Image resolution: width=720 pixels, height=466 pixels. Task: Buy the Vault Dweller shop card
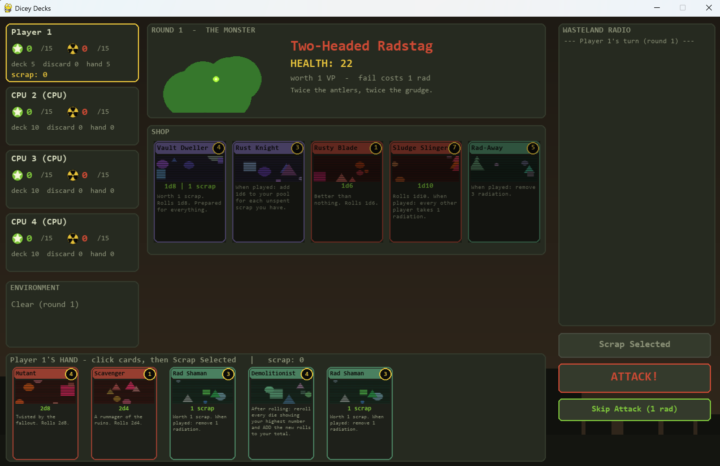click(190, 191)
